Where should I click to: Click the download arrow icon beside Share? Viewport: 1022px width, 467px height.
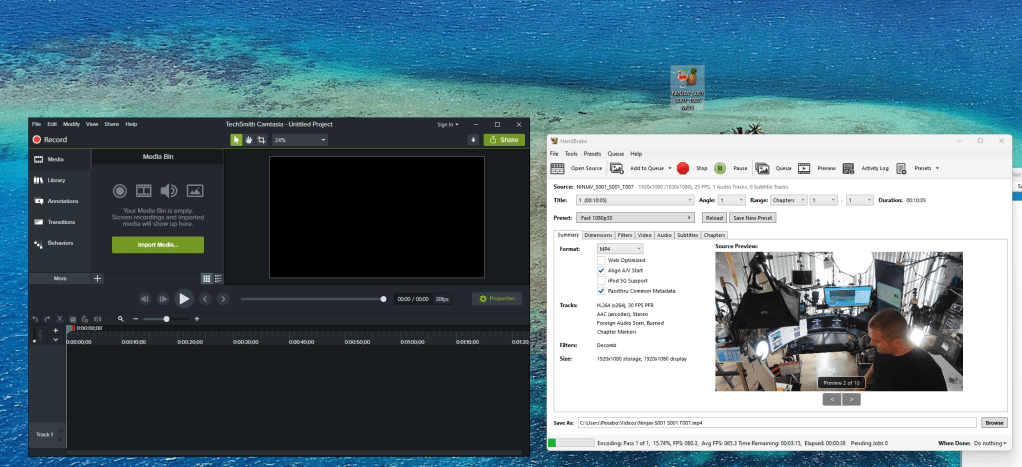[473, 140]
